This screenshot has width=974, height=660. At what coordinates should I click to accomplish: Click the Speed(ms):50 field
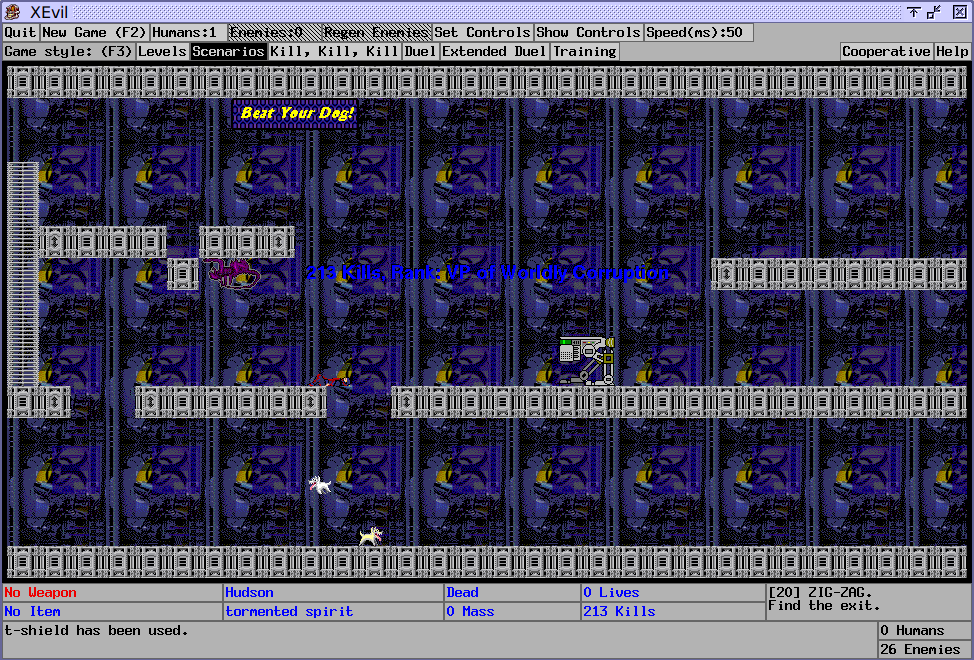pos(699,32)
